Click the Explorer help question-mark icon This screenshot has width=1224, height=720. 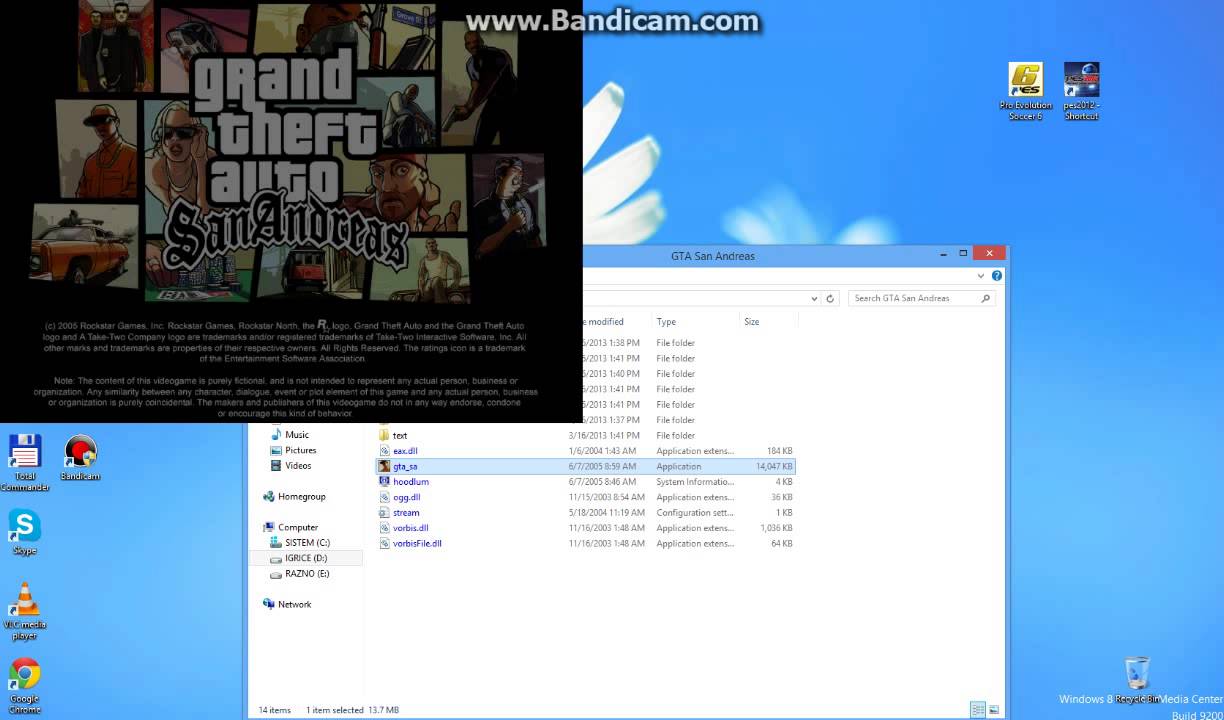(x=996, y=276)
